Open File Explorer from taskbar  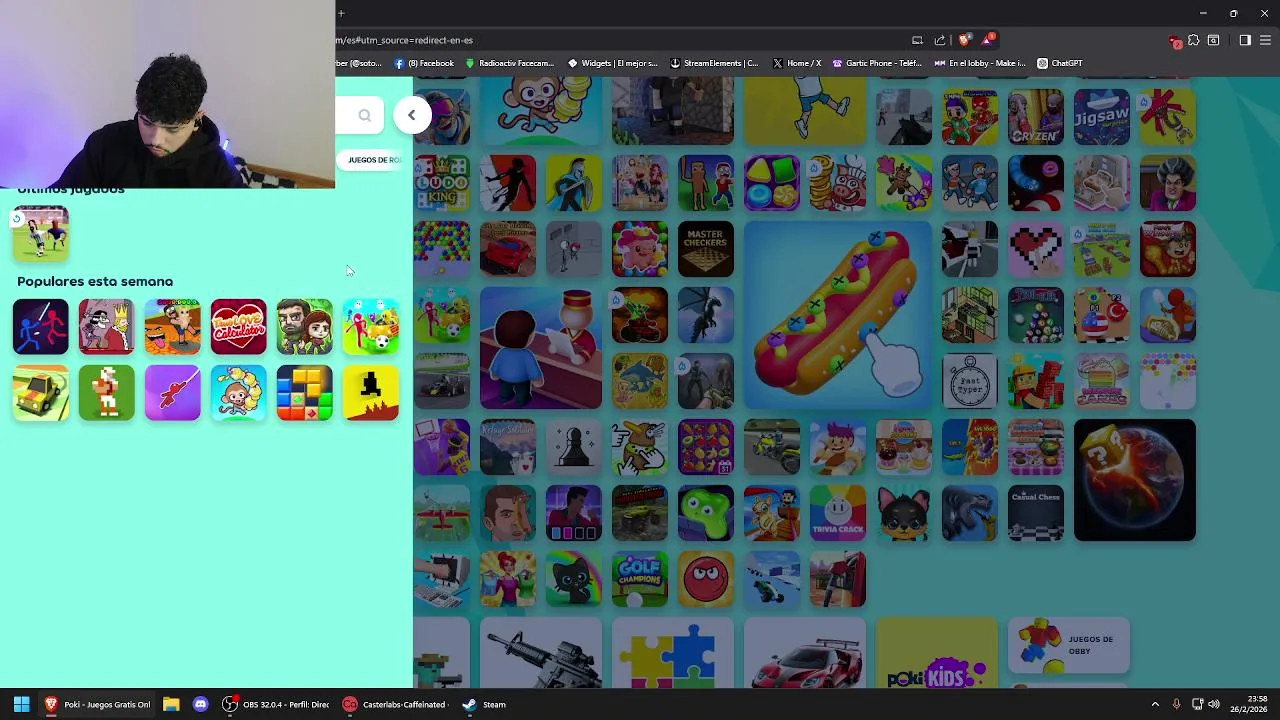pos(171,704)
